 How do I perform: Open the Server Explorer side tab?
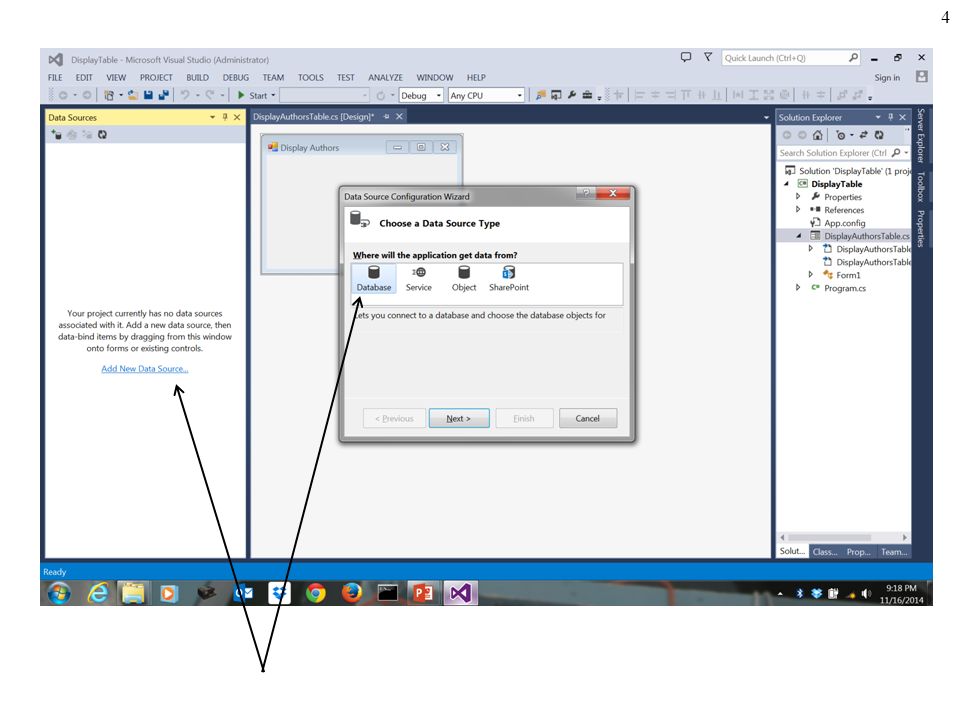point(921,135)
